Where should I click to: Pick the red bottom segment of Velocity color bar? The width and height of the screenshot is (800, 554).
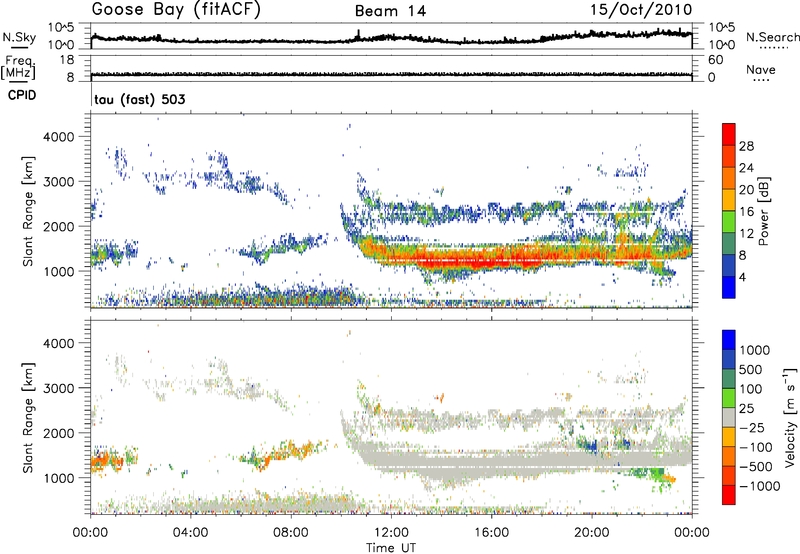(x=729, y=495)
